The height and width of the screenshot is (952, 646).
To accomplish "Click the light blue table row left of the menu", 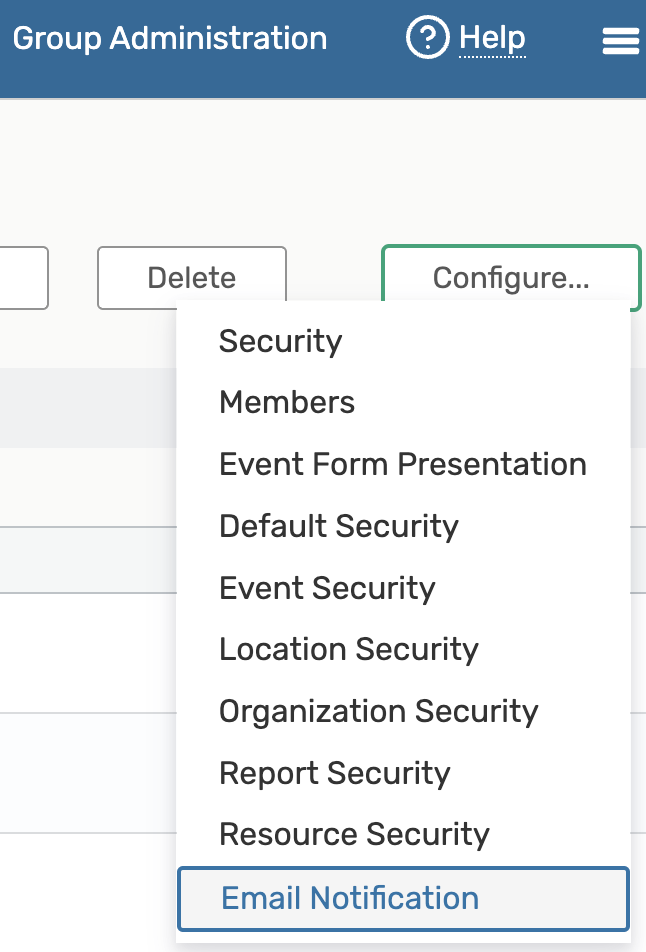I will 88,772.
